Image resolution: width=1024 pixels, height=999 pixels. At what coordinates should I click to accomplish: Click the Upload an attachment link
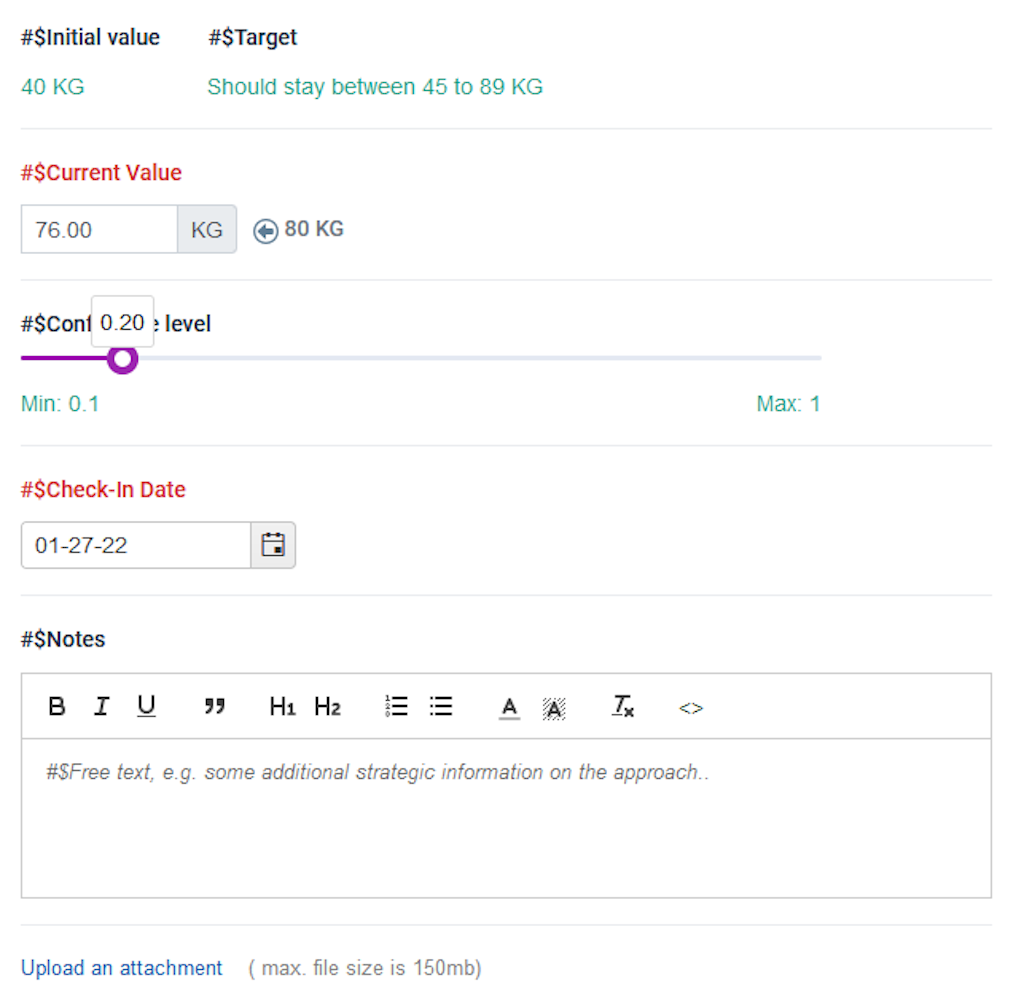pos(120,967)
